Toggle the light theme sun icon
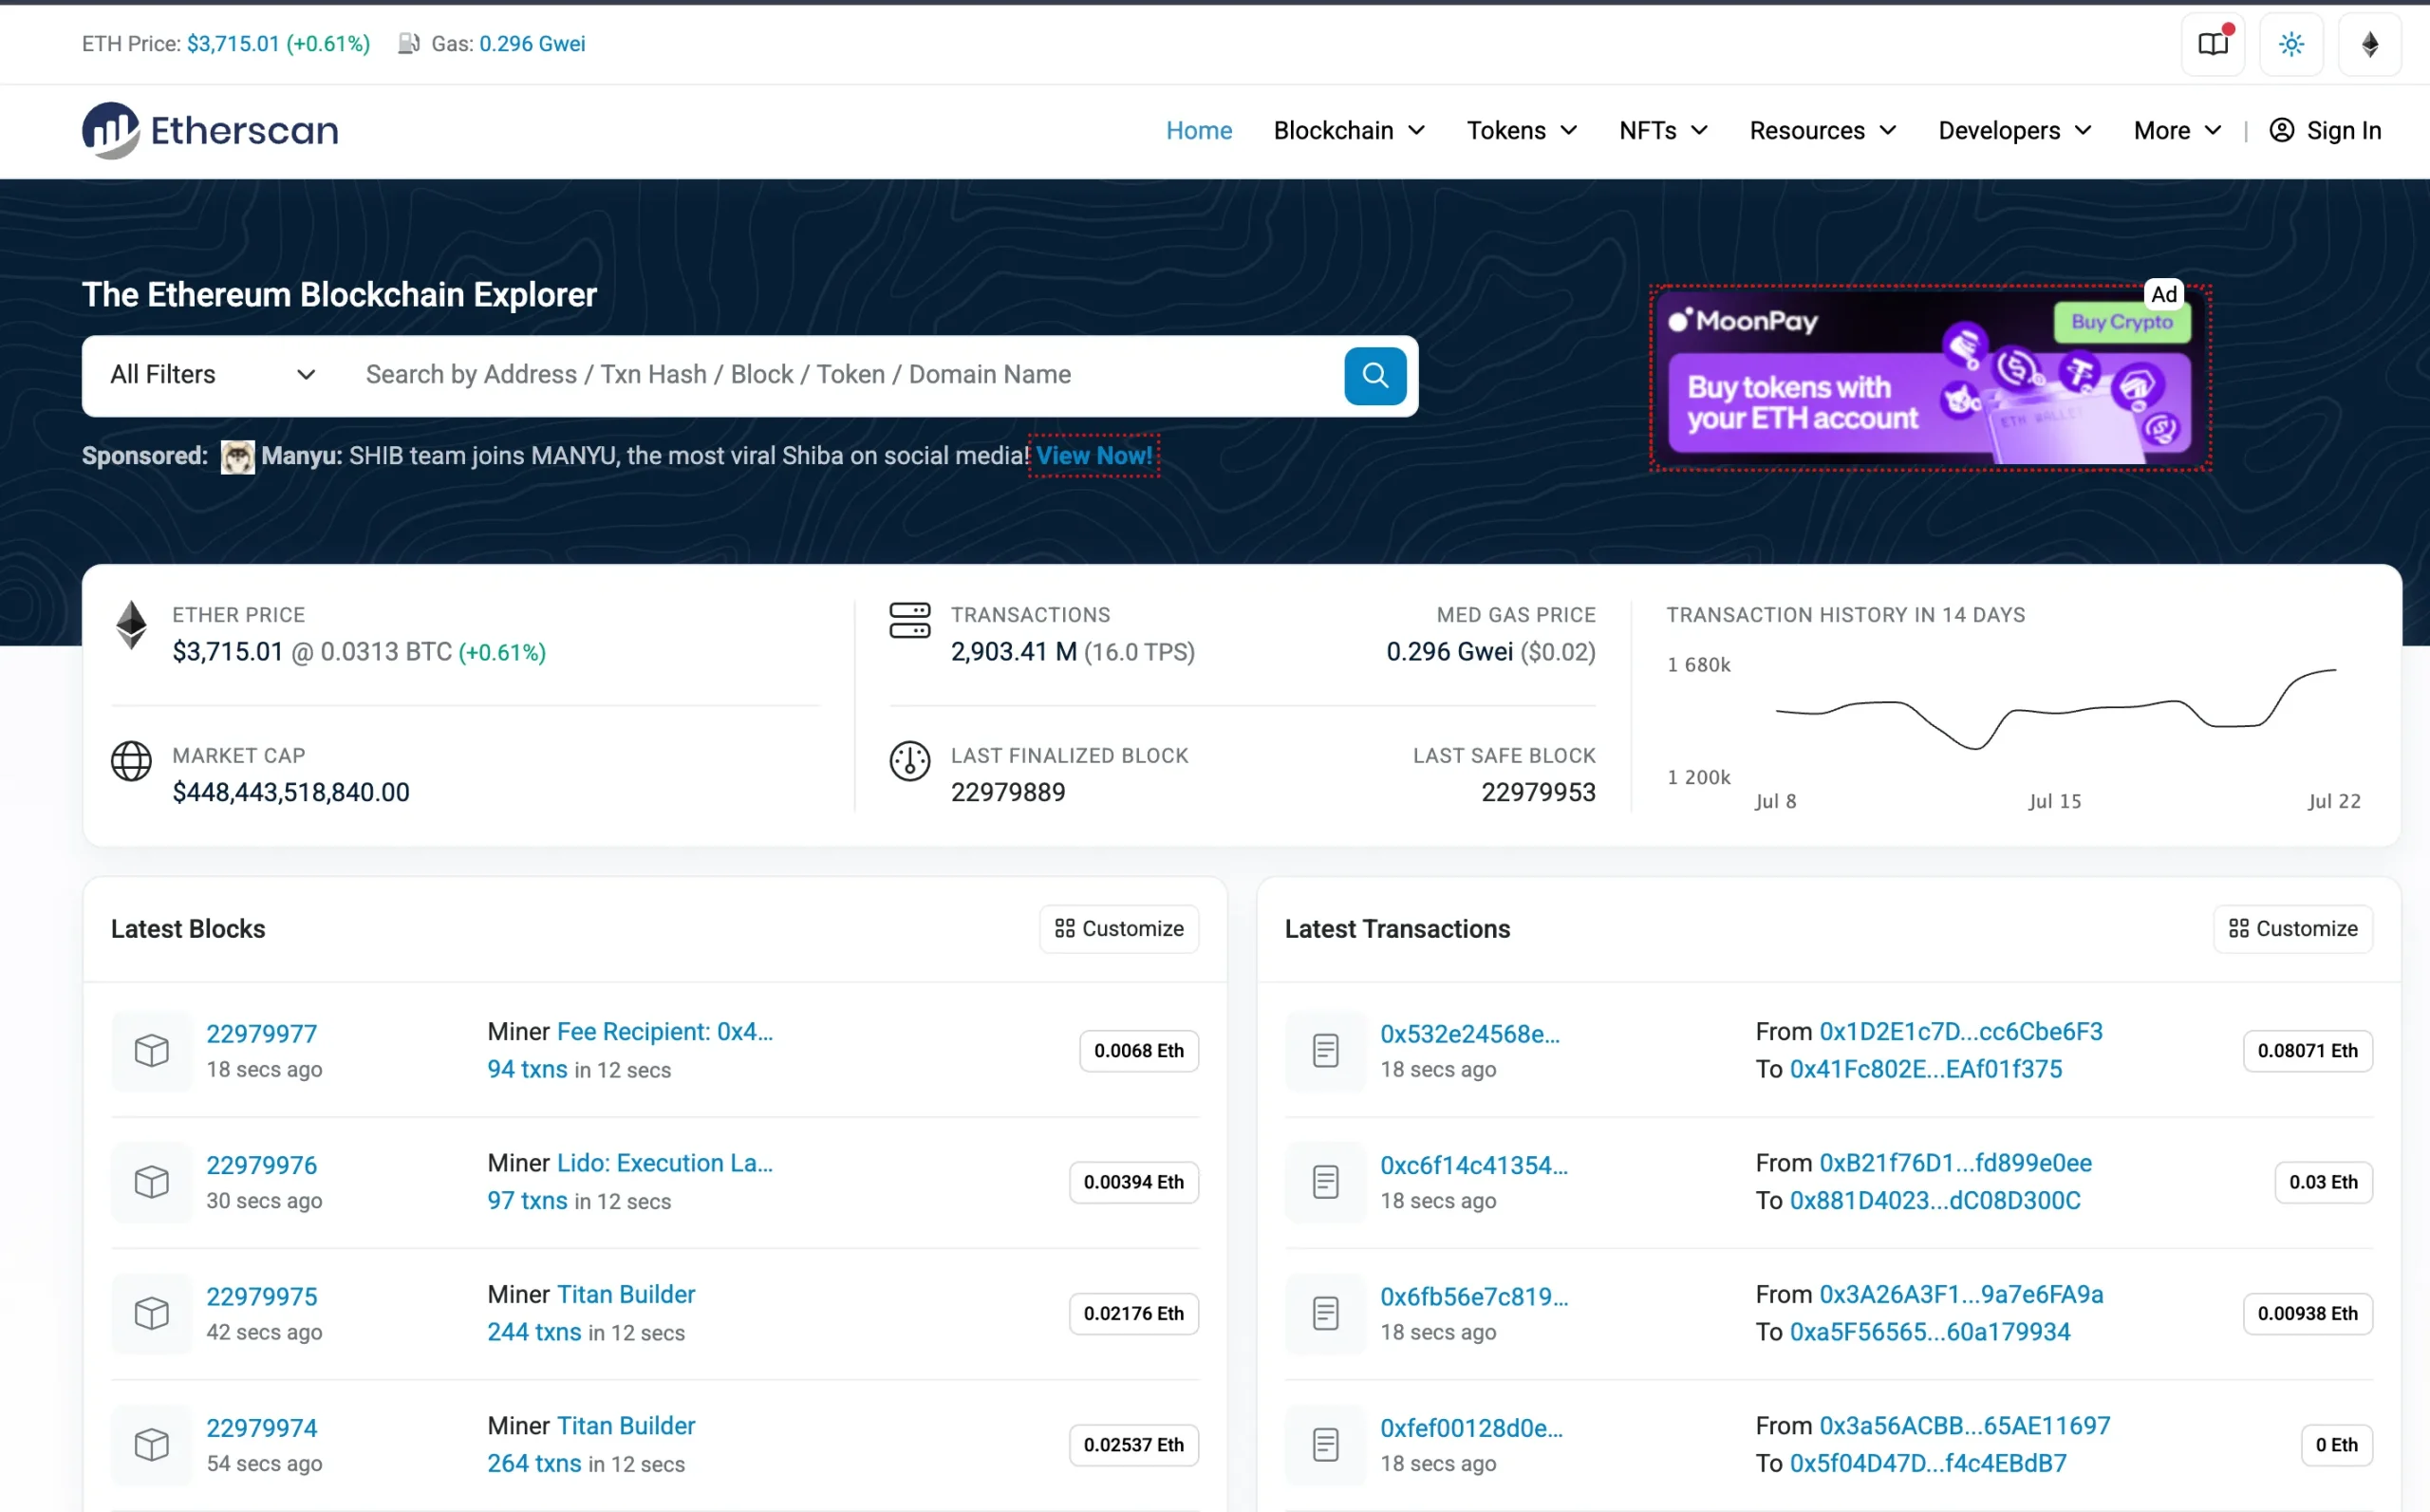2430x1512 pixels. 2291,44
